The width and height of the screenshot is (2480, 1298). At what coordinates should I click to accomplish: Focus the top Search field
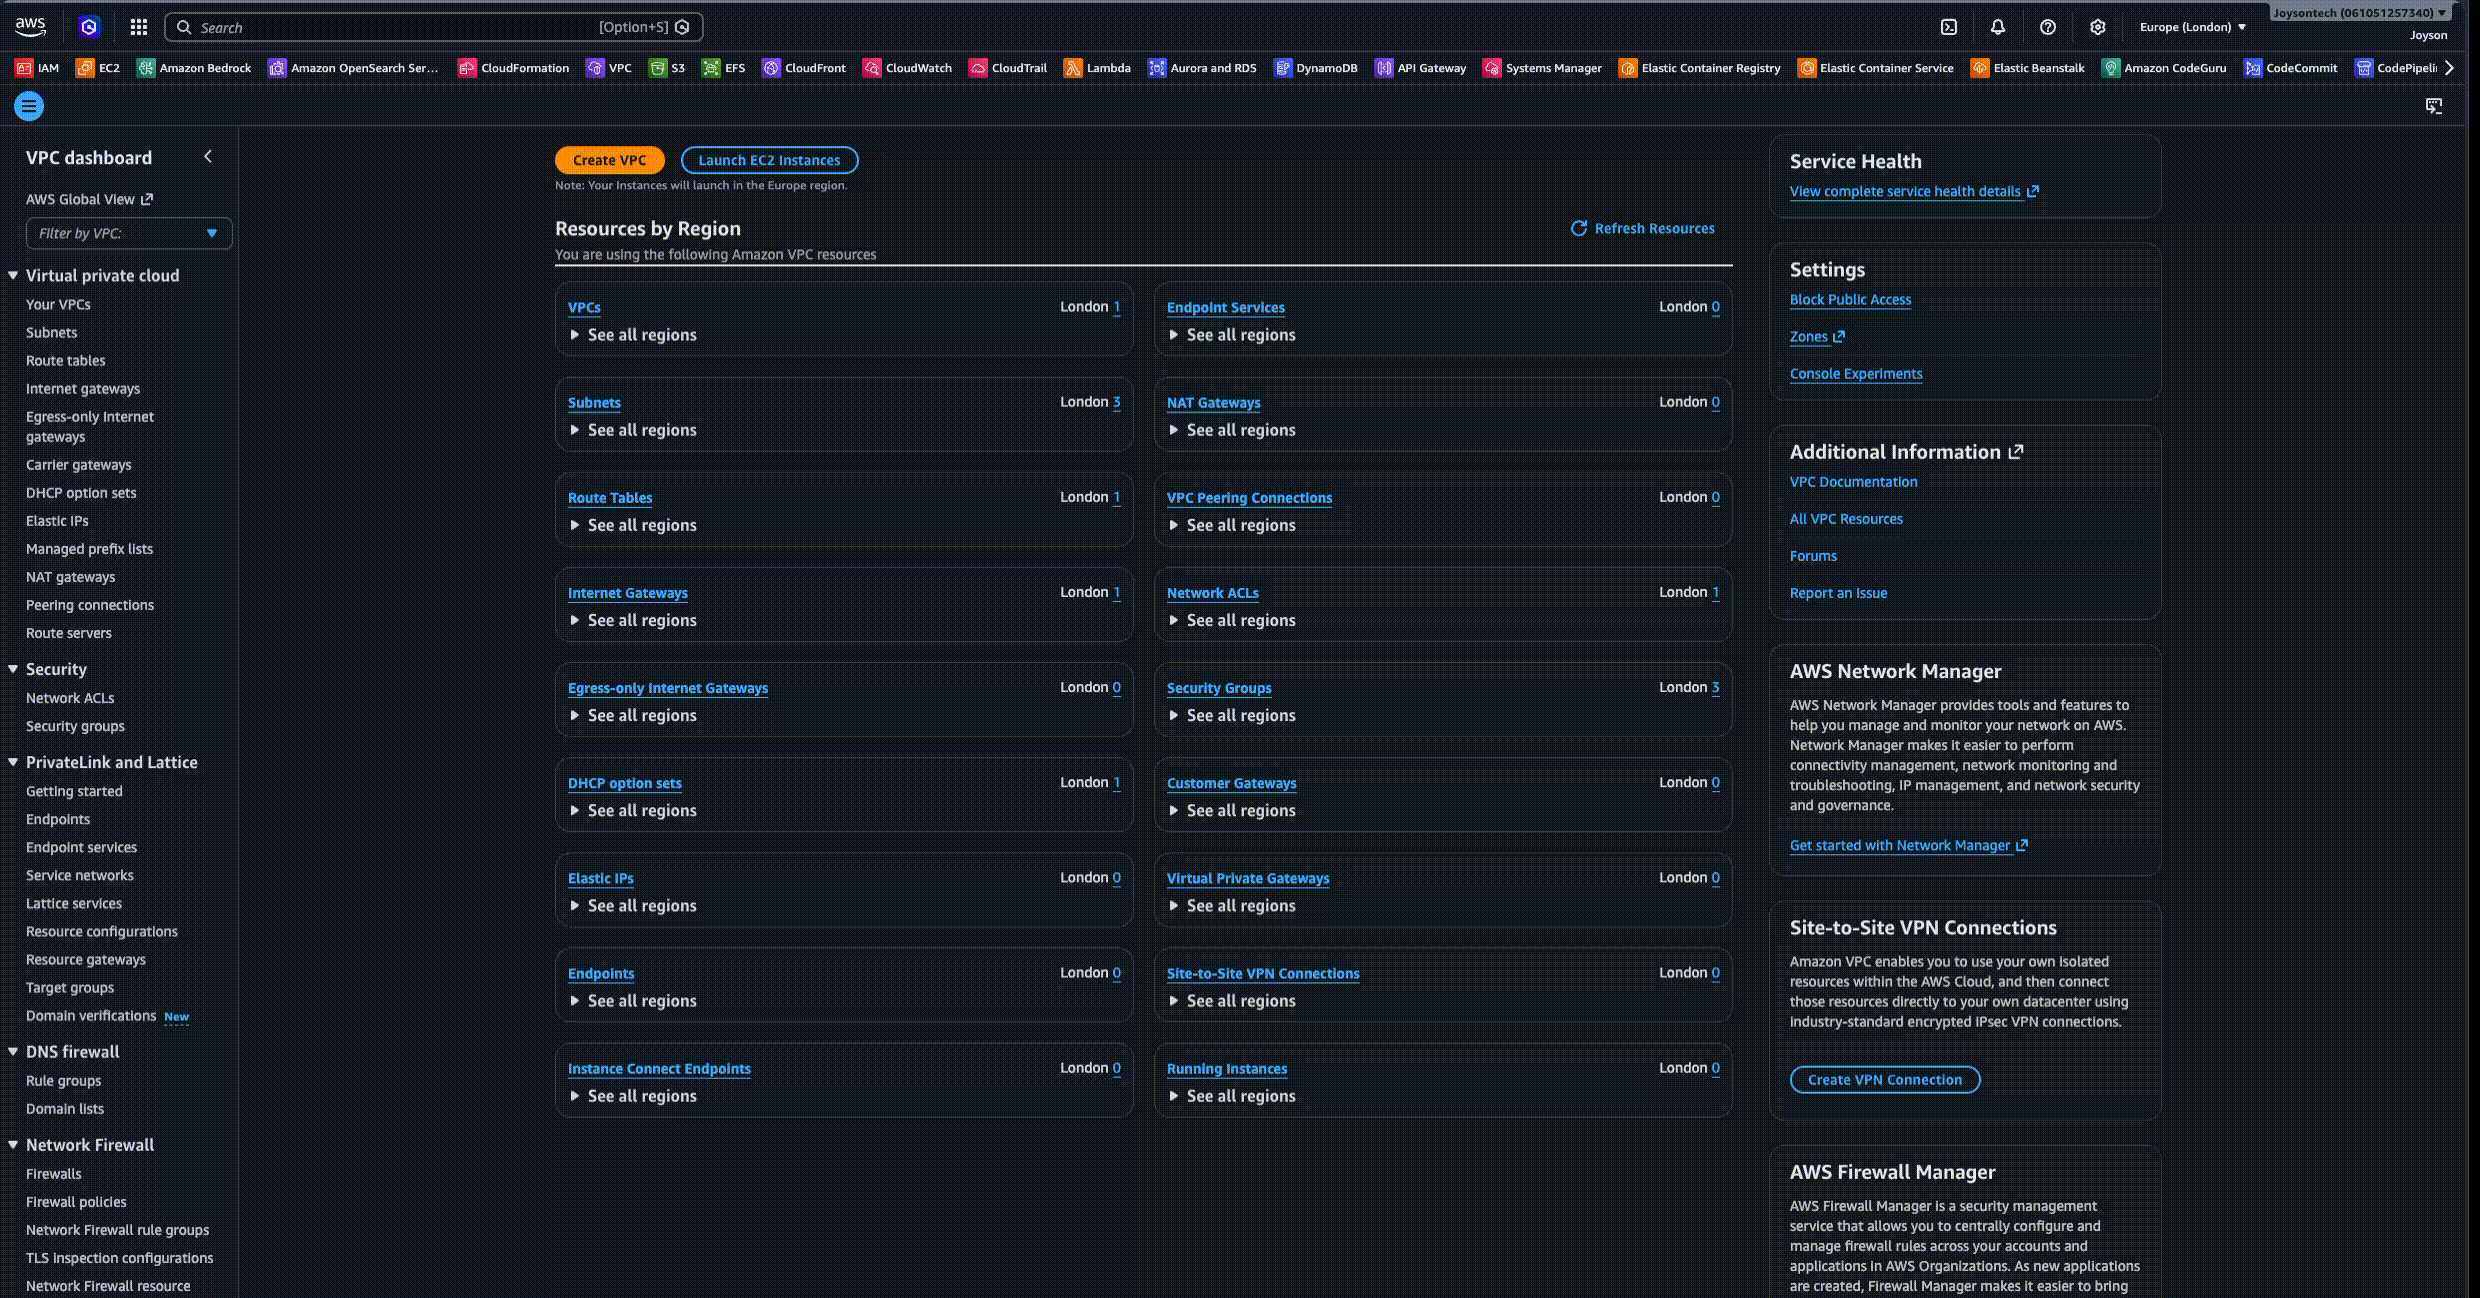(434, 27)
